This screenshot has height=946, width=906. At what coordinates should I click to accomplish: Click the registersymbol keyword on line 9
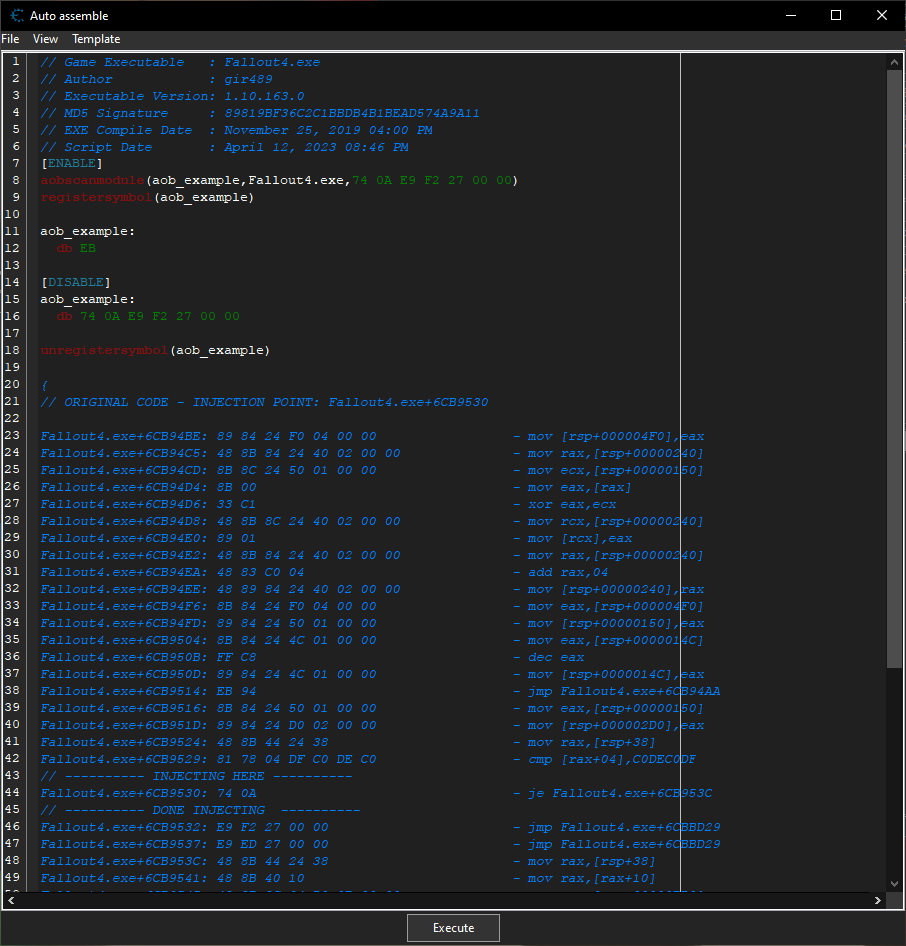[x=96, y=198]
